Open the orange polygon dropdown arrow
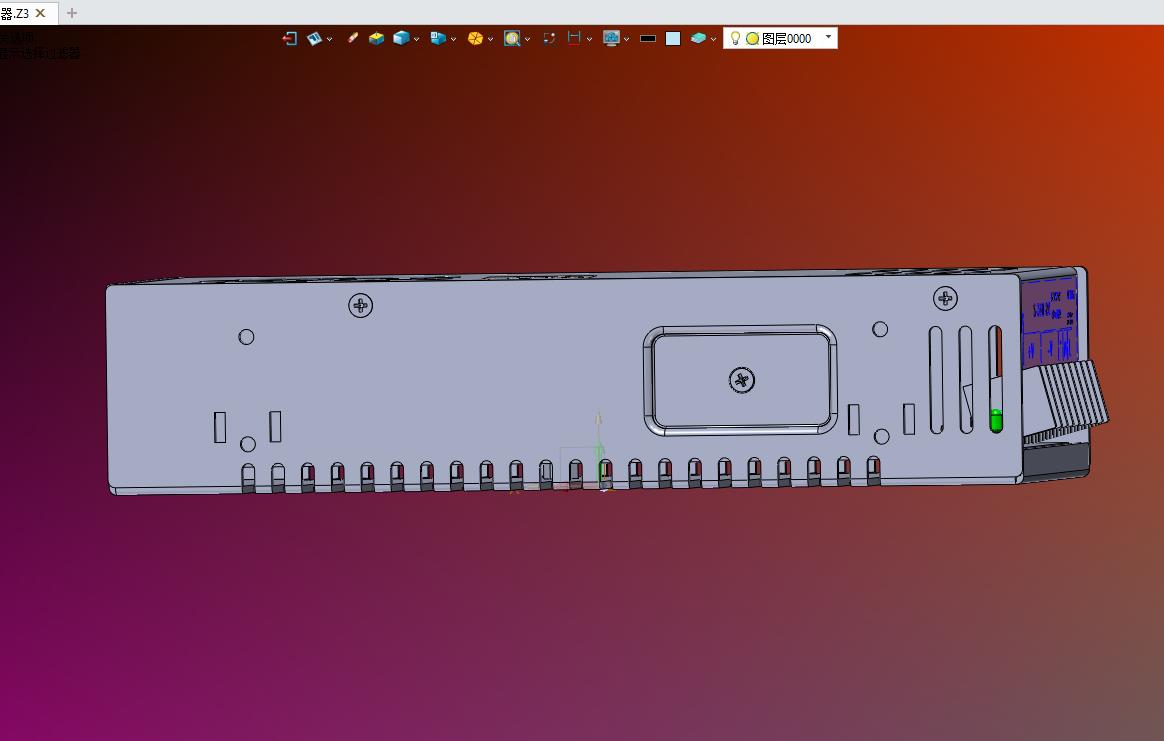1164x741 pixels. (491, 39)
